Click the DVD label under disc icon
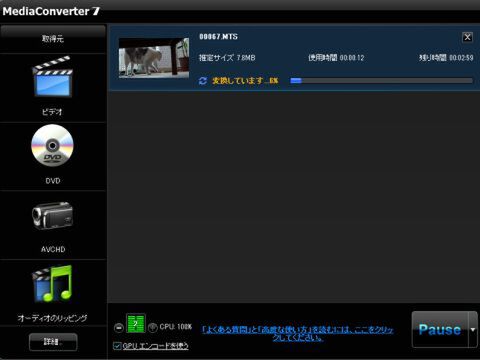 (x=53, y=181)
